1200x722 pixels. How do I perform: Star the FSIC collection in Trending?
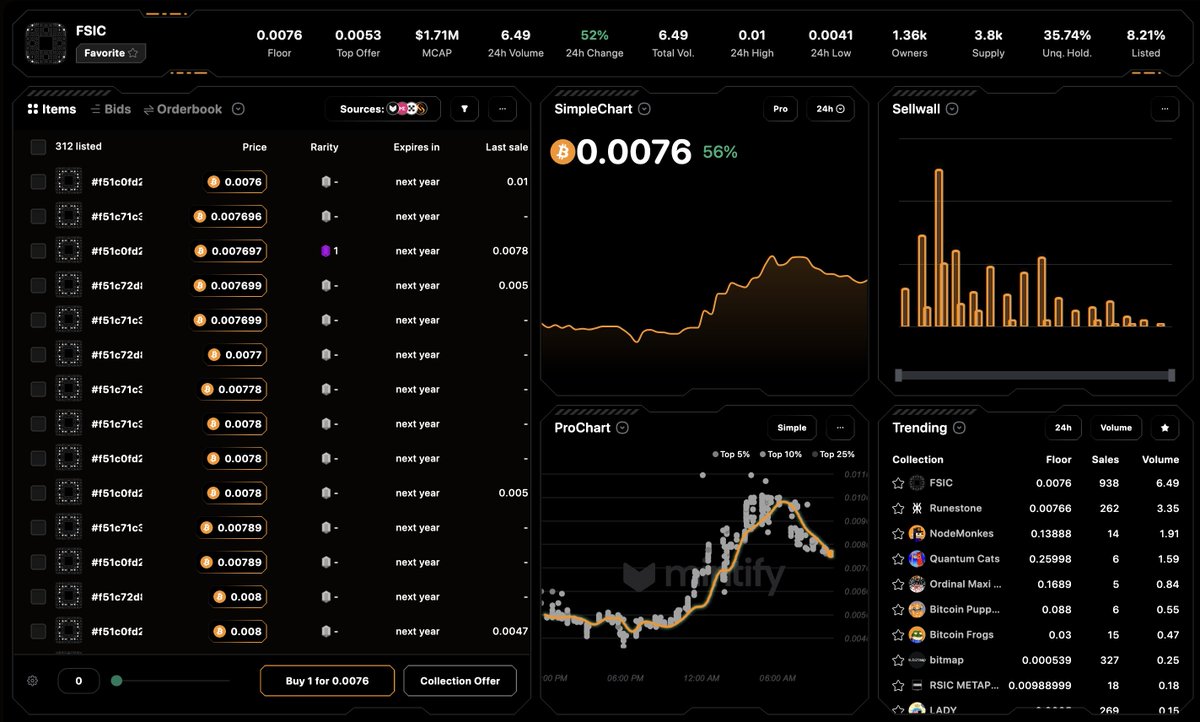pyautogui.click(x=898, y=483)
